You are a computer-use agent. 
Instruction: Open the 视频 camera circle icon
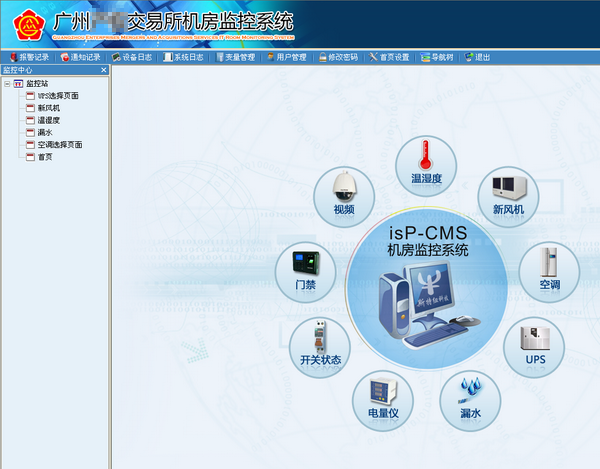click(344, 197)
